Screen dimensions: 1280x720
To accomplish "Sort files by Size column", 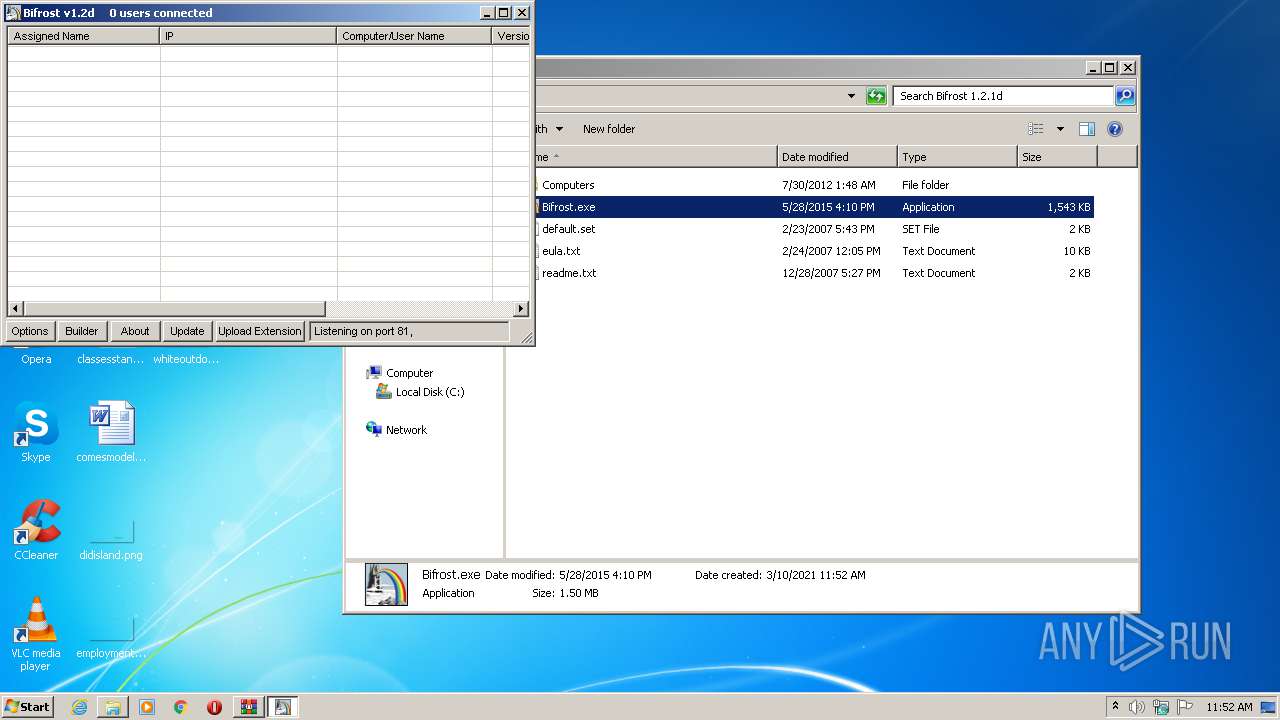I will tap(1057, 157).
